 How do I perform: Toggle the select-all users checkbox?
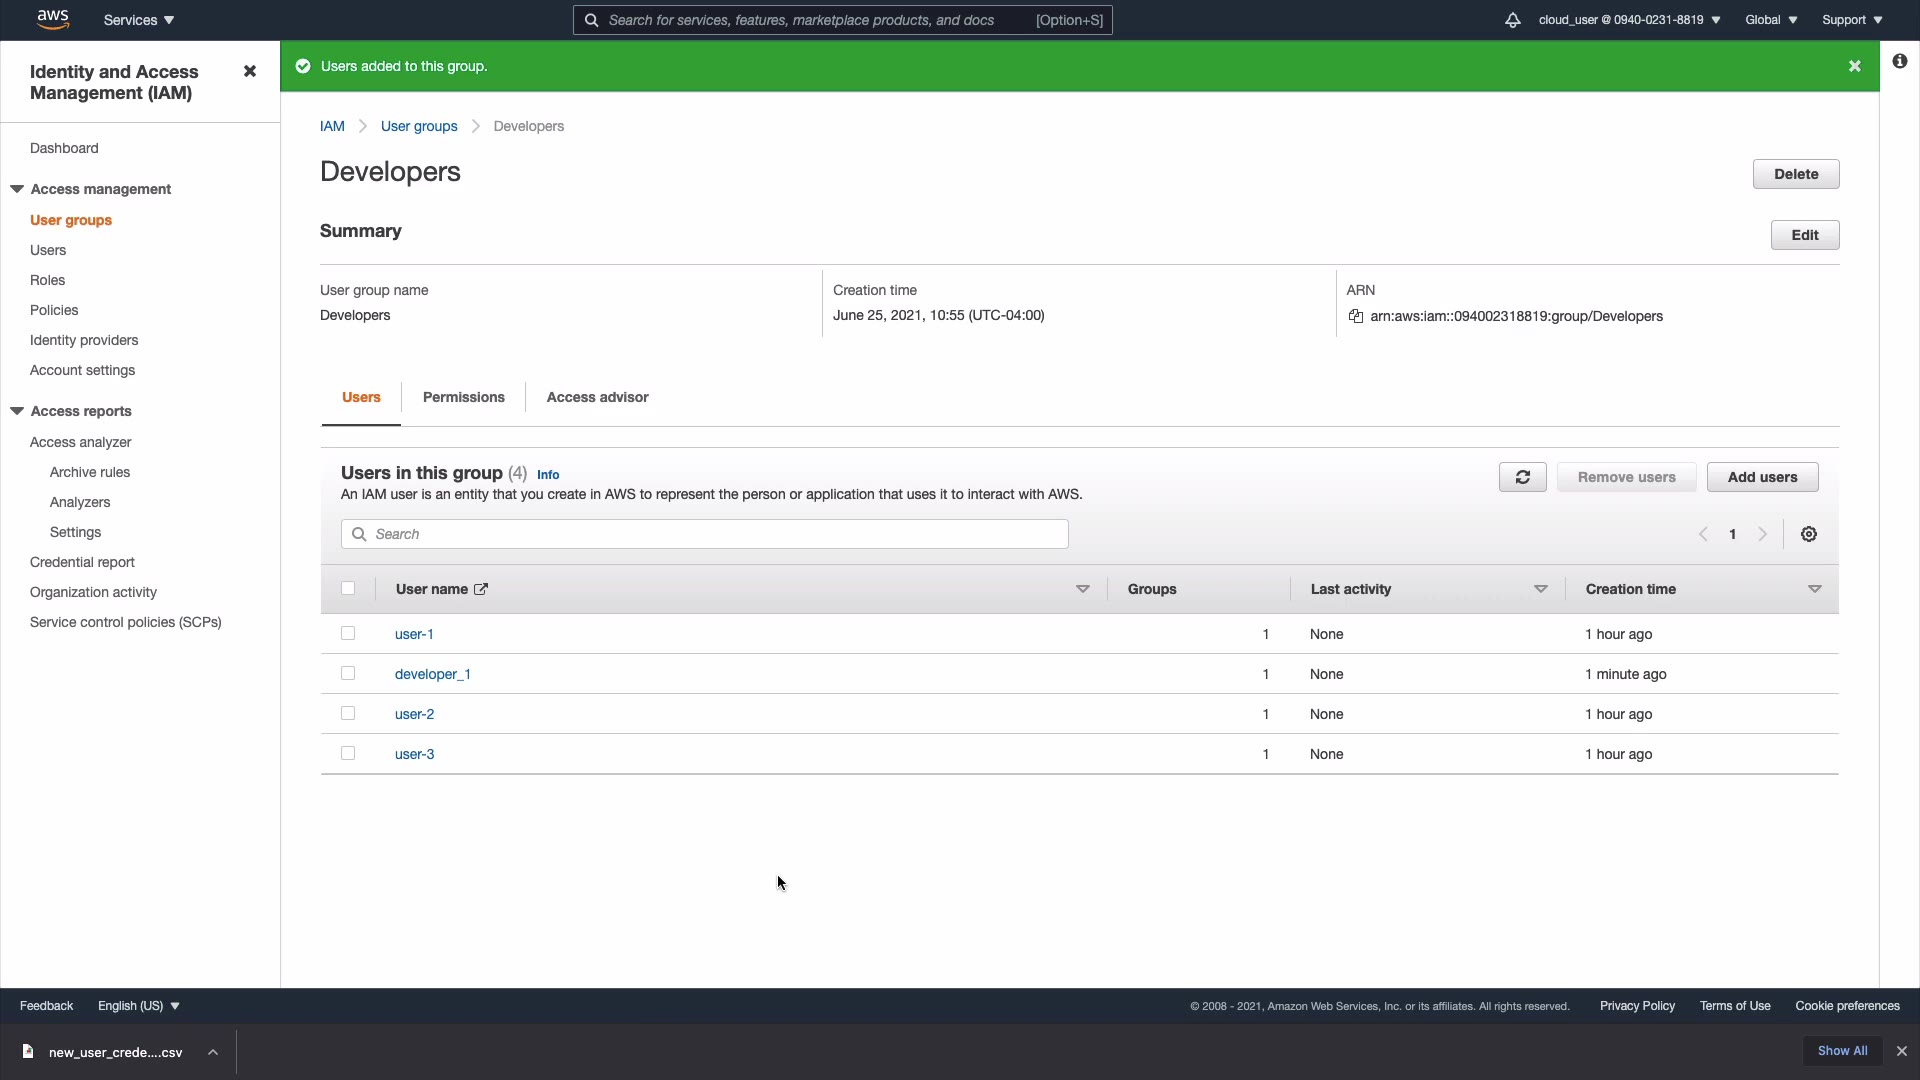click(348, 588)
